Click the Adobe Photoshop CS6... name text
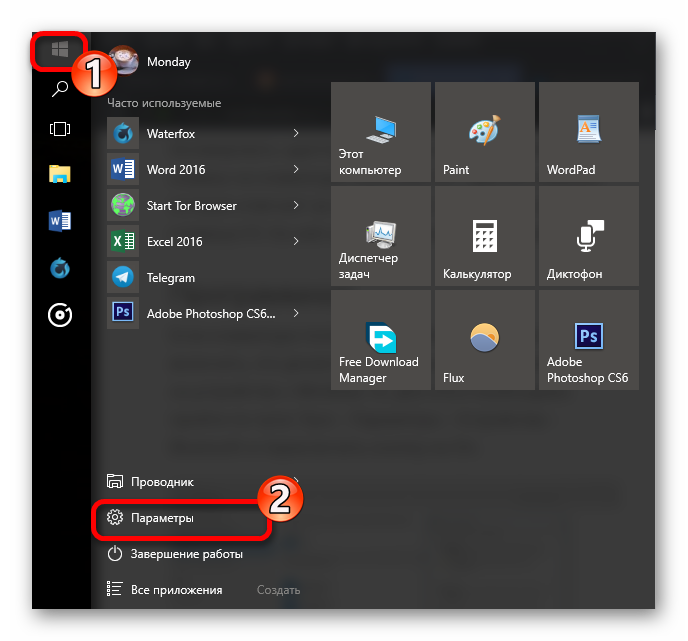This screenshot has width=688, height=641. tap(211, 314)
